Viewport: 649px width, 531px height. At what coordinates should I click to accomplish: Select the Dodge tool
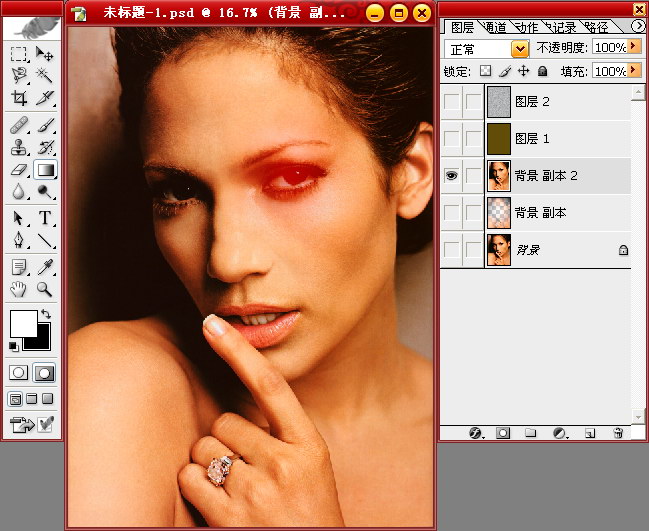(44, 192)
